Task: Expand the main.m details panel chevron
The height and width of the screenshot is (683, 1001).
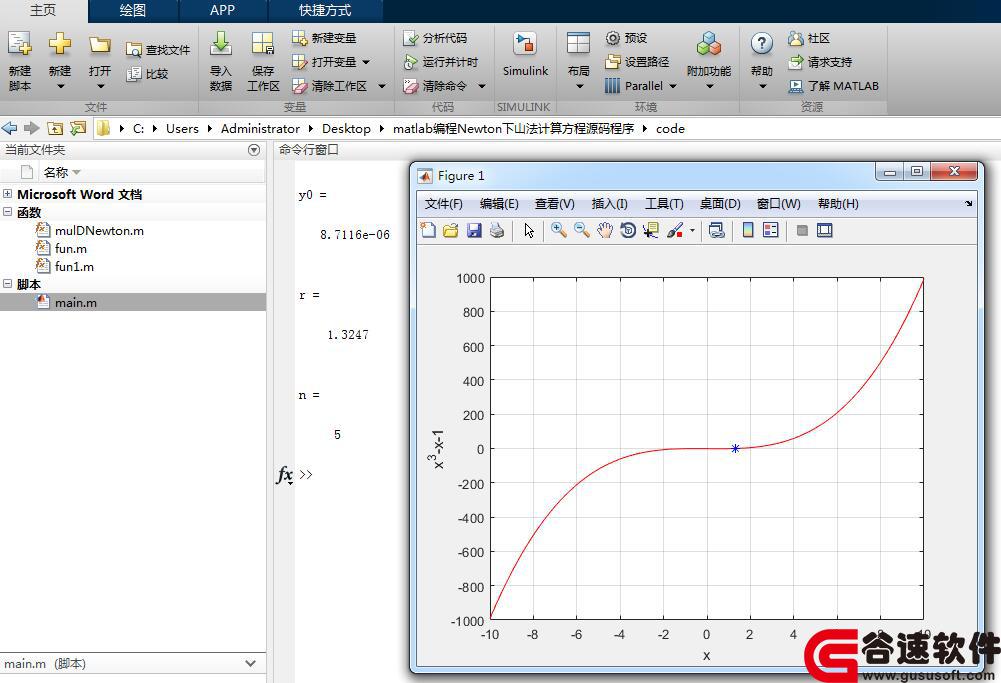Action: tap(251, 663)
